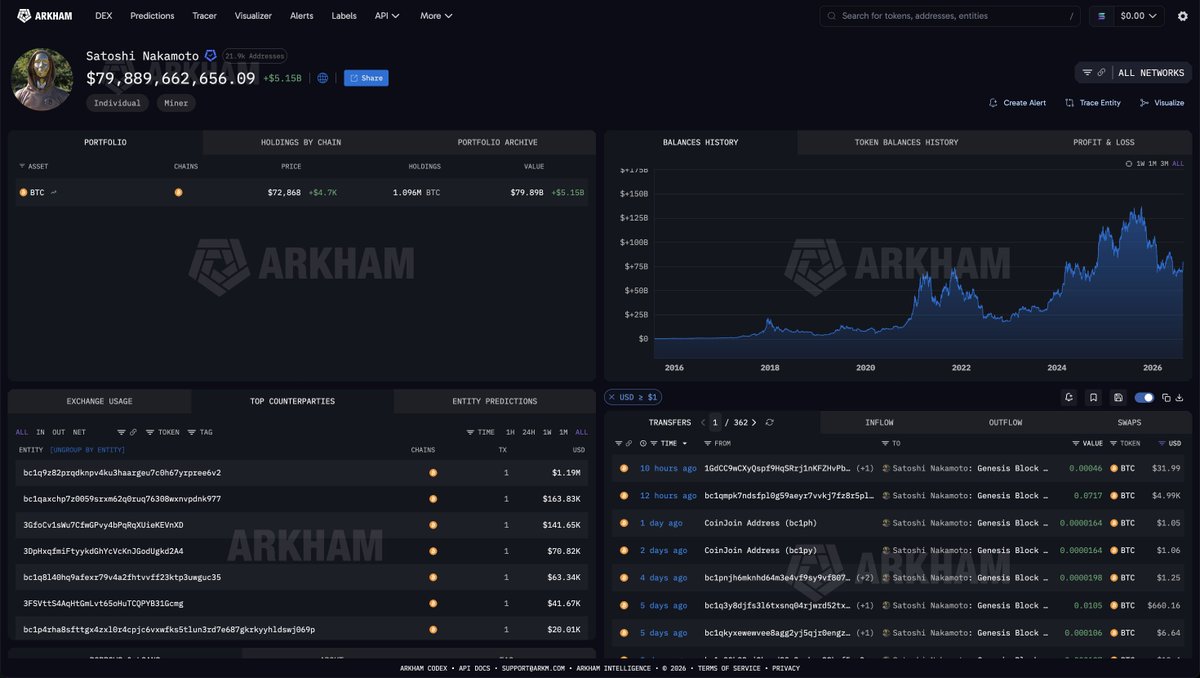Show NET counterparties
The height and width of the screenshot is (678, 1200).
[x=79, y=432]
